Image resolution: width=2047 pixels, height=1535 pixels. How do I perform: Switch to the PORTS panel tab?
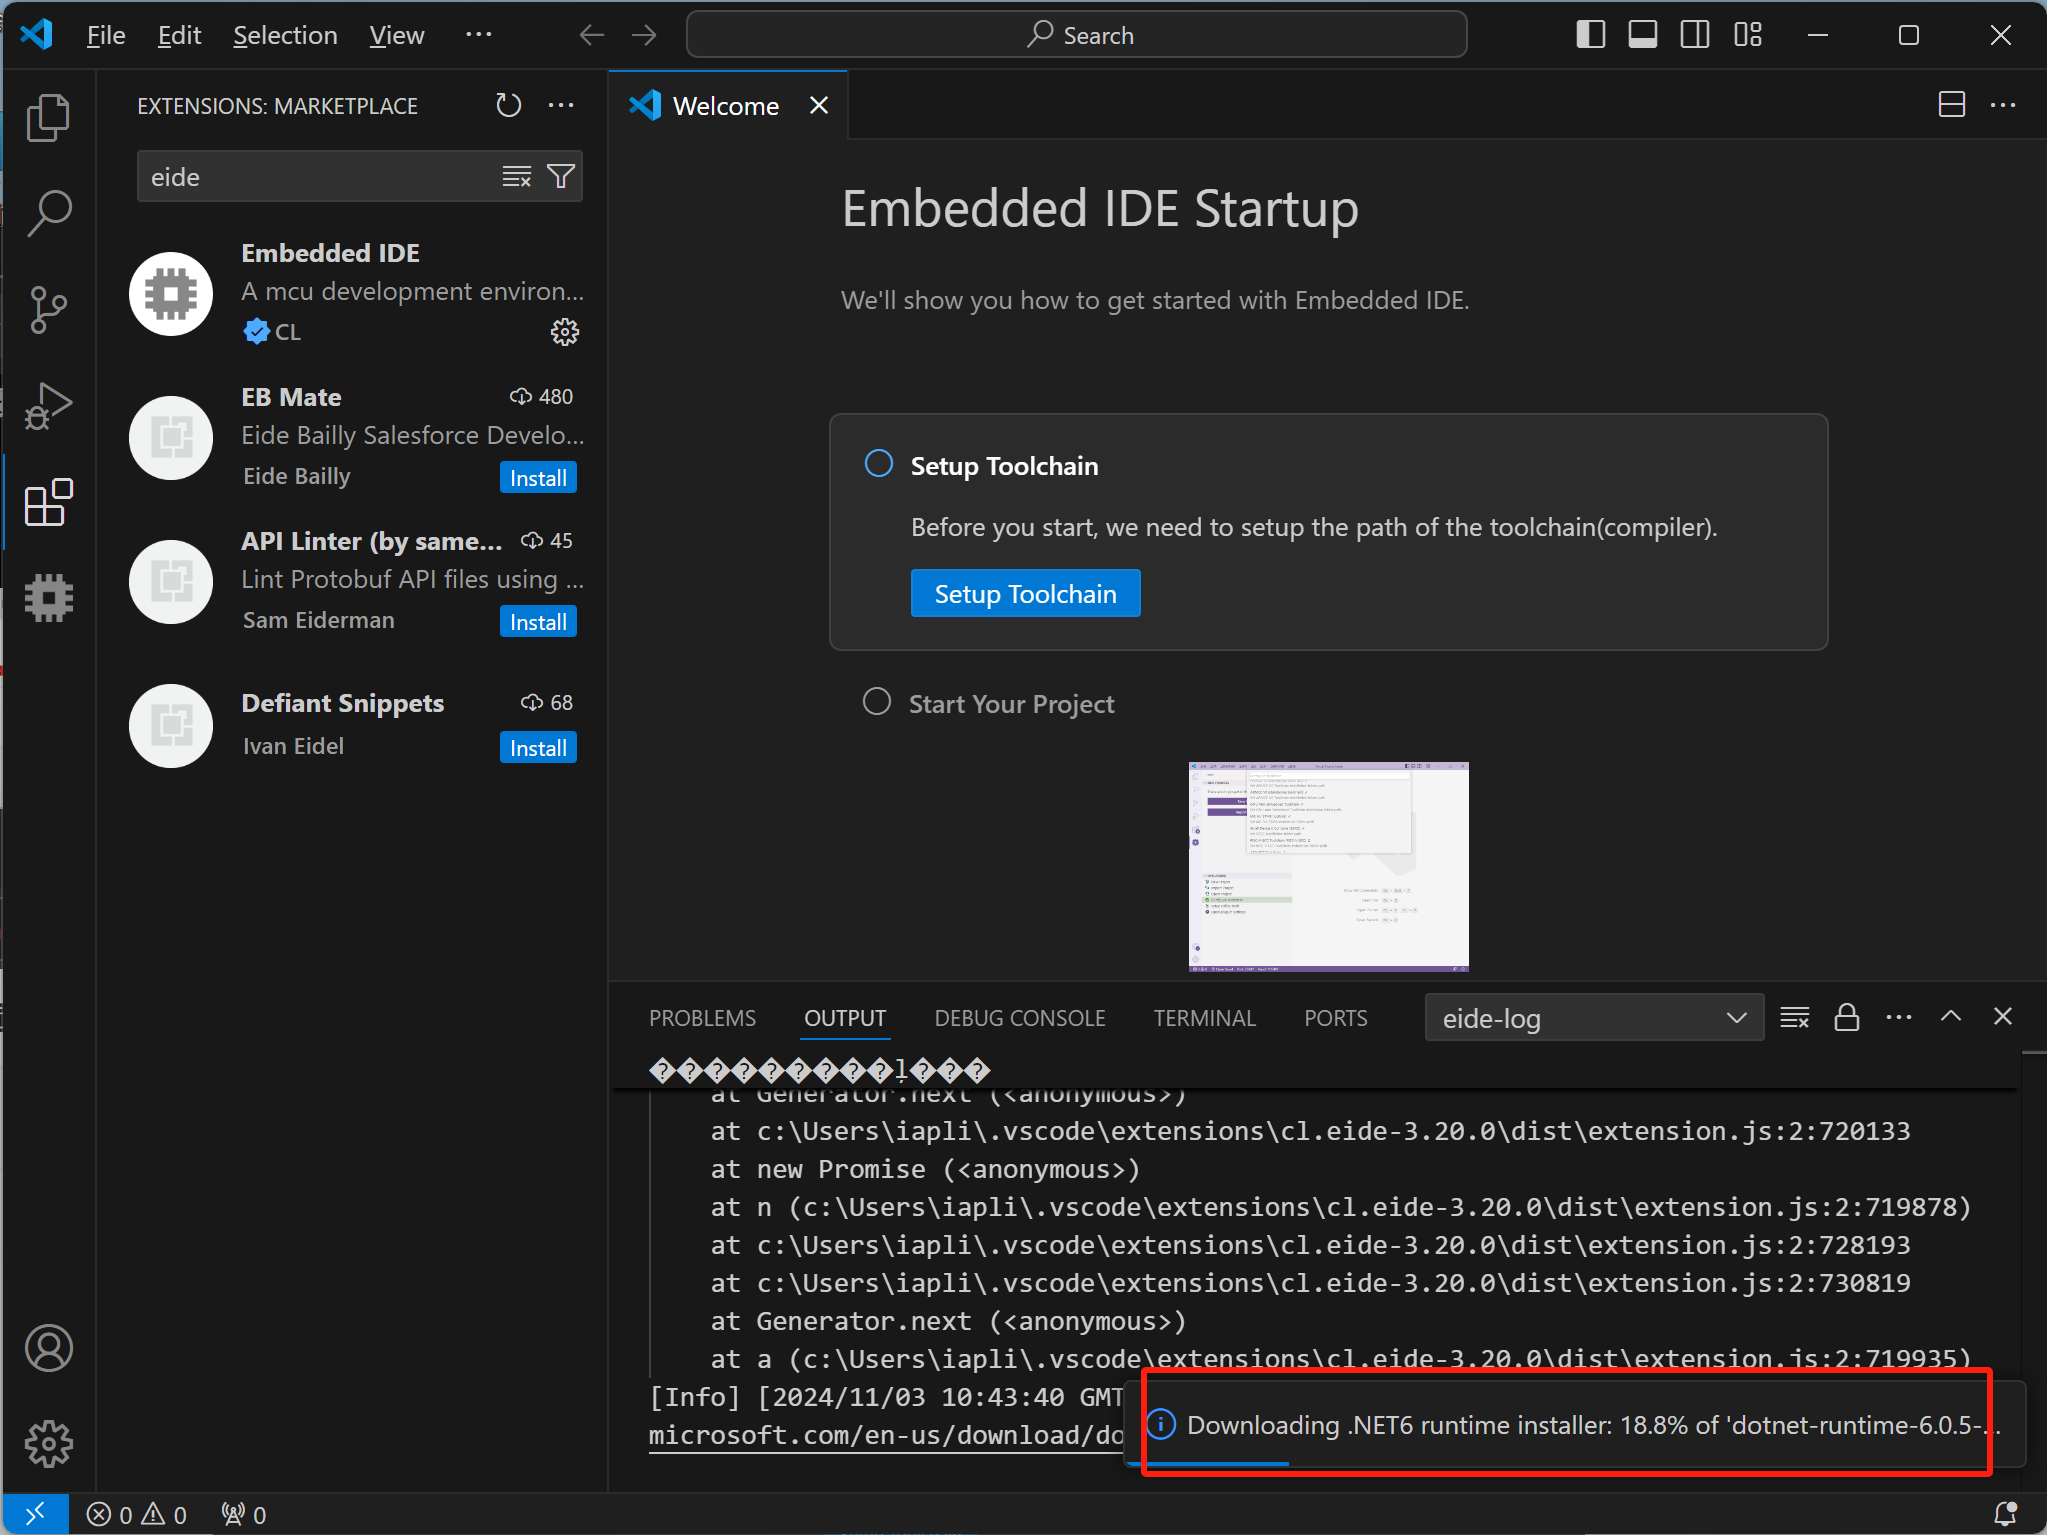1335,1018
